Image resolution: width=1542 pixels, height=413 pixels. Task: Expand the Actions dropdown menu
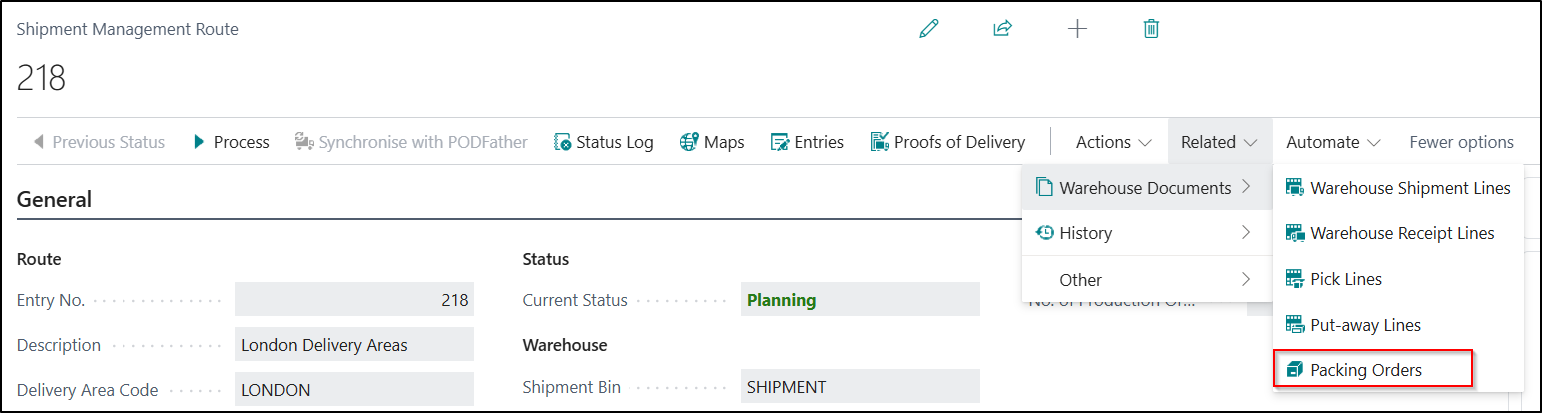point(1113,142)
